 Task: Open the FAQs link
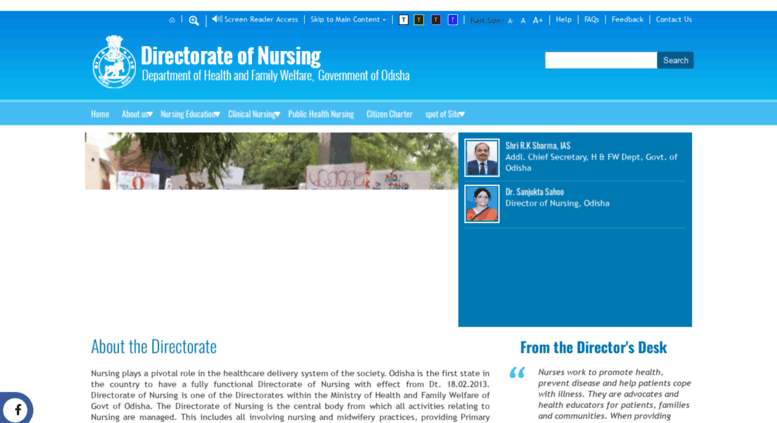(592, 19)
